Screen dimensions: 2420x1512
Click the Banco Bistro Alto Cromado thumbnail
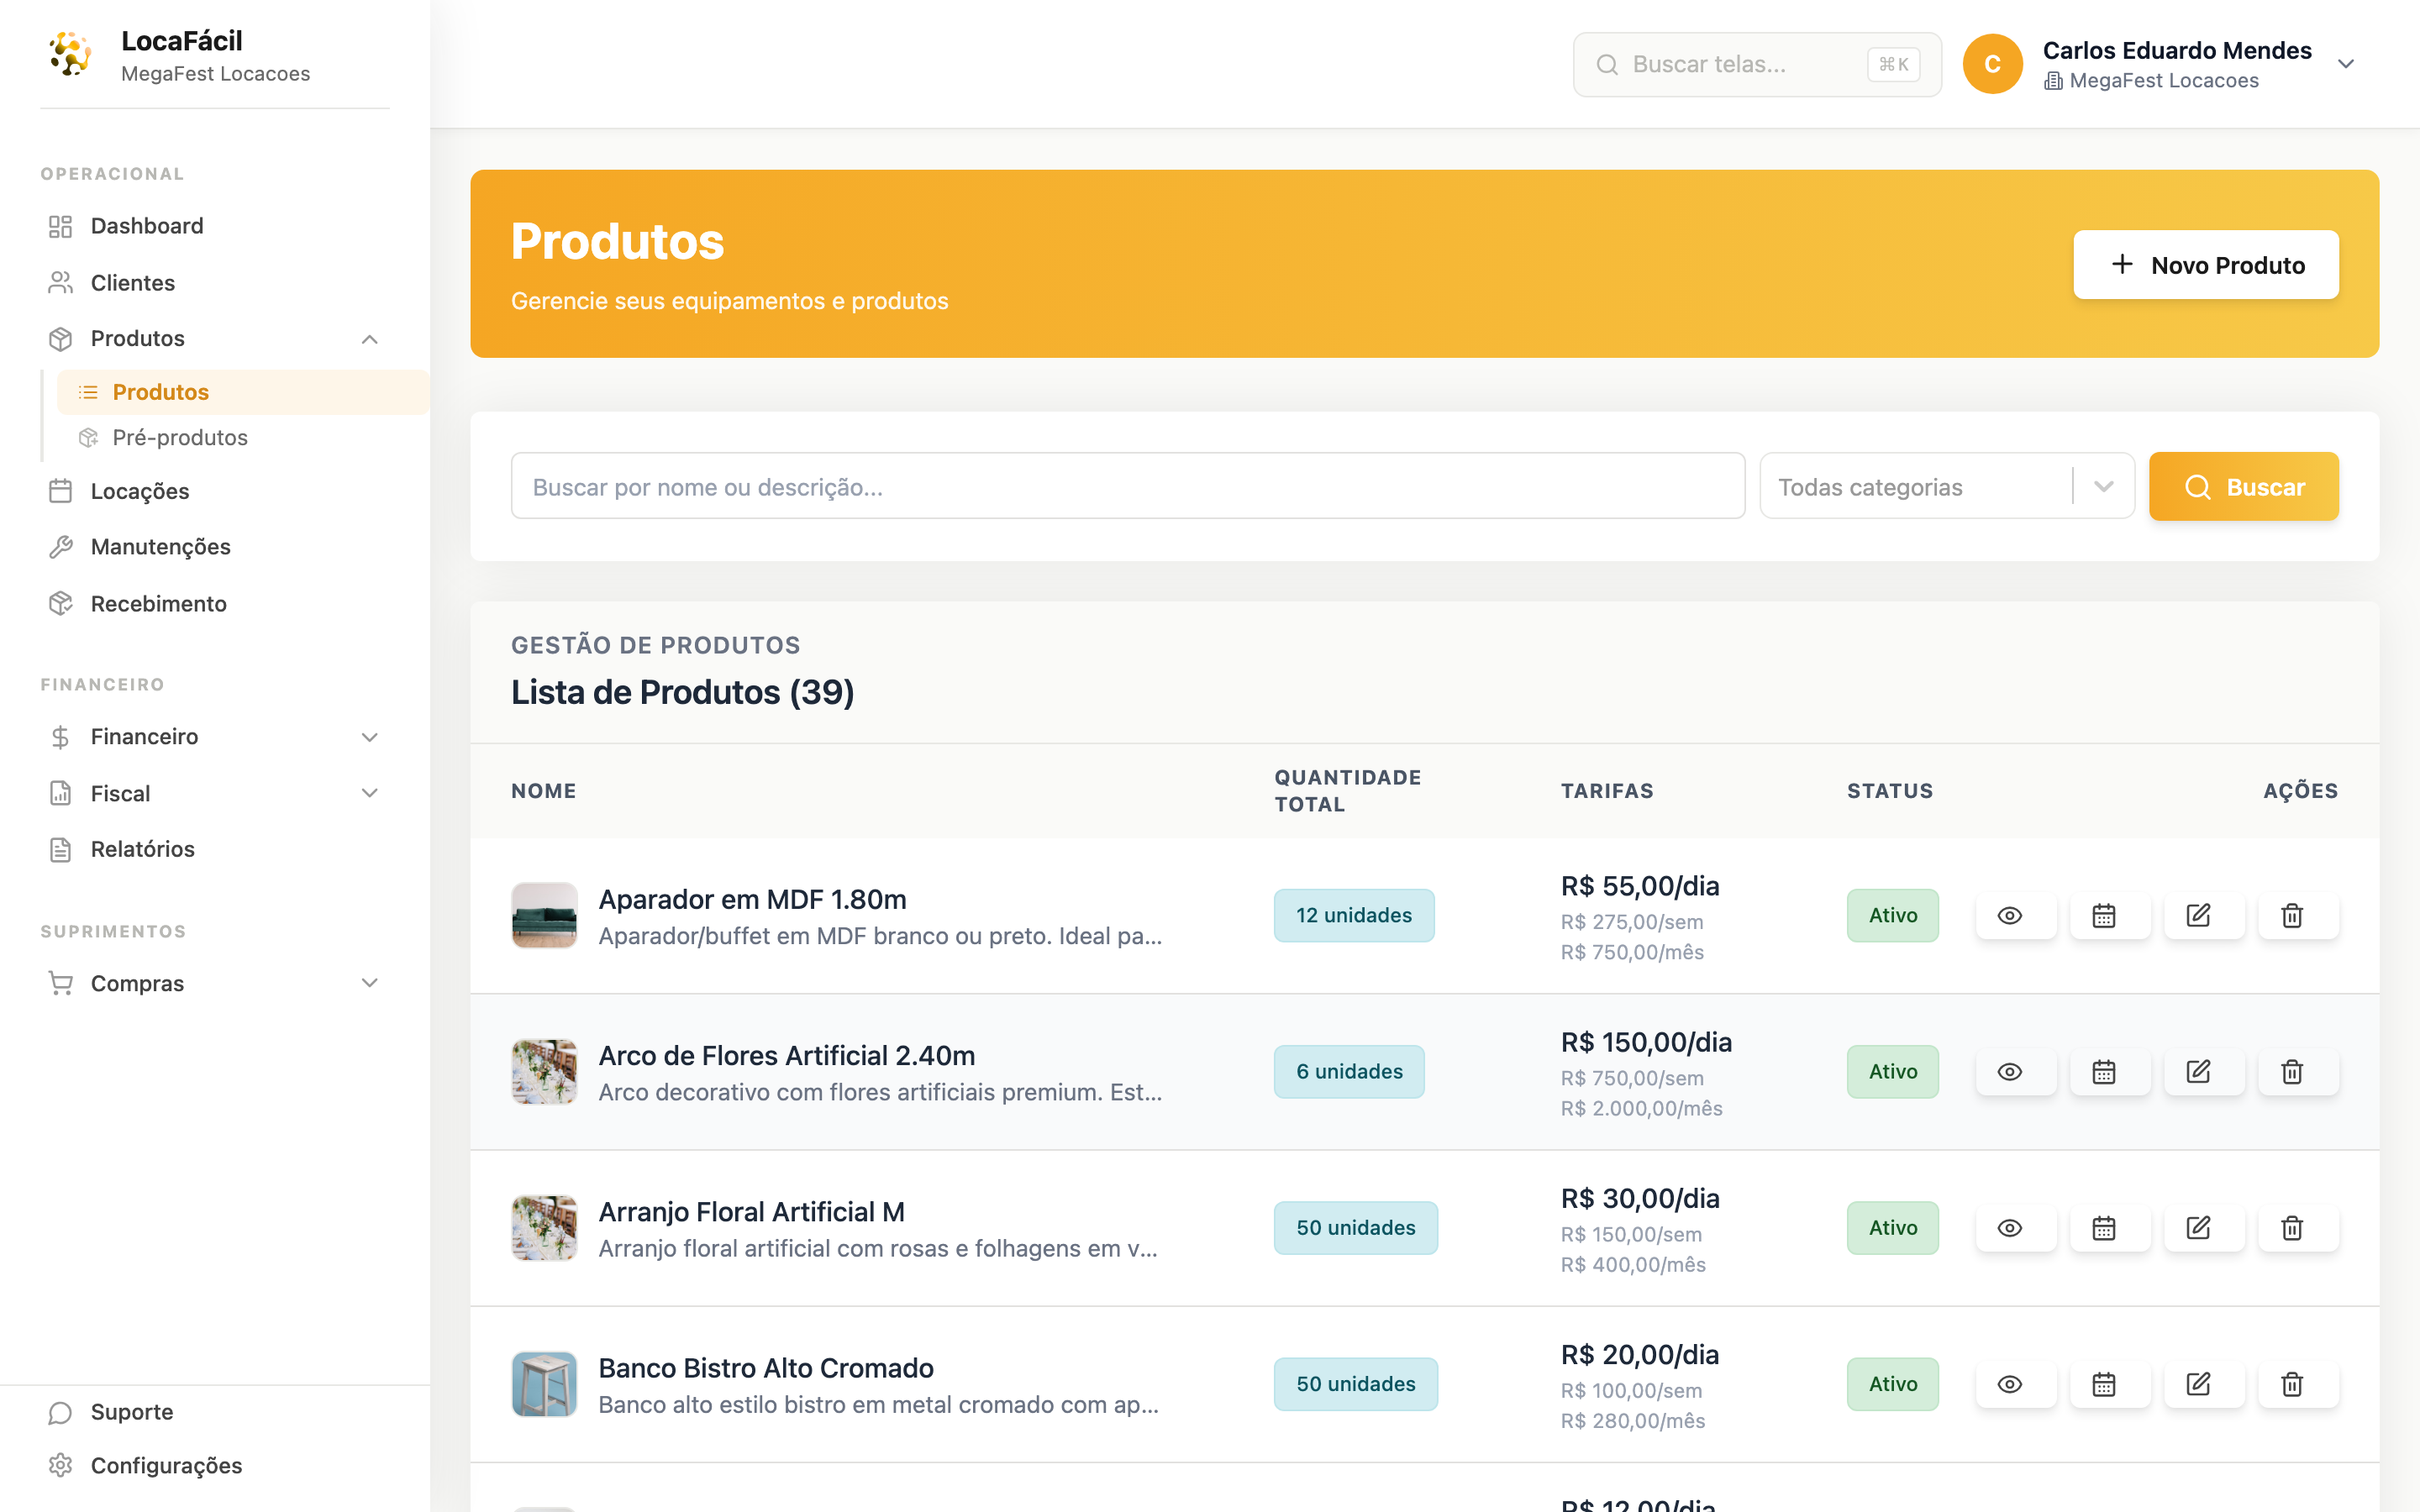coord(544,1383)
